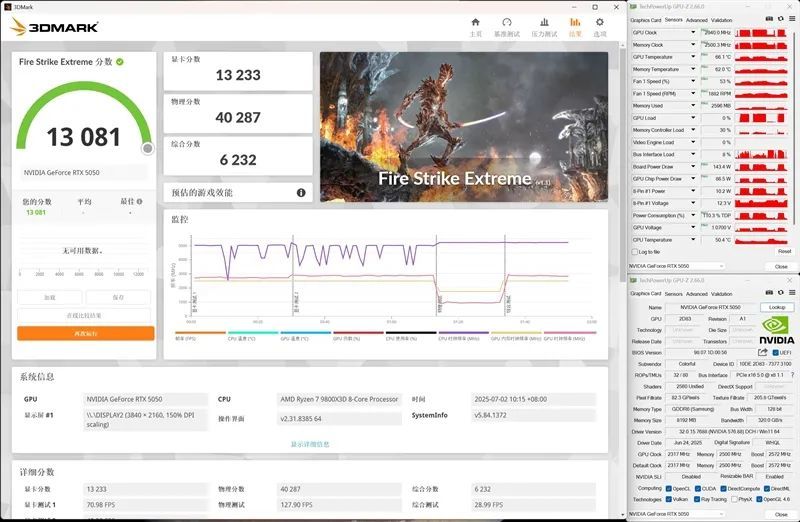Switch to Advanced tab in upper GPU-Z window
800x522 pixels.
pyautogui.click(x=696, y=20)
